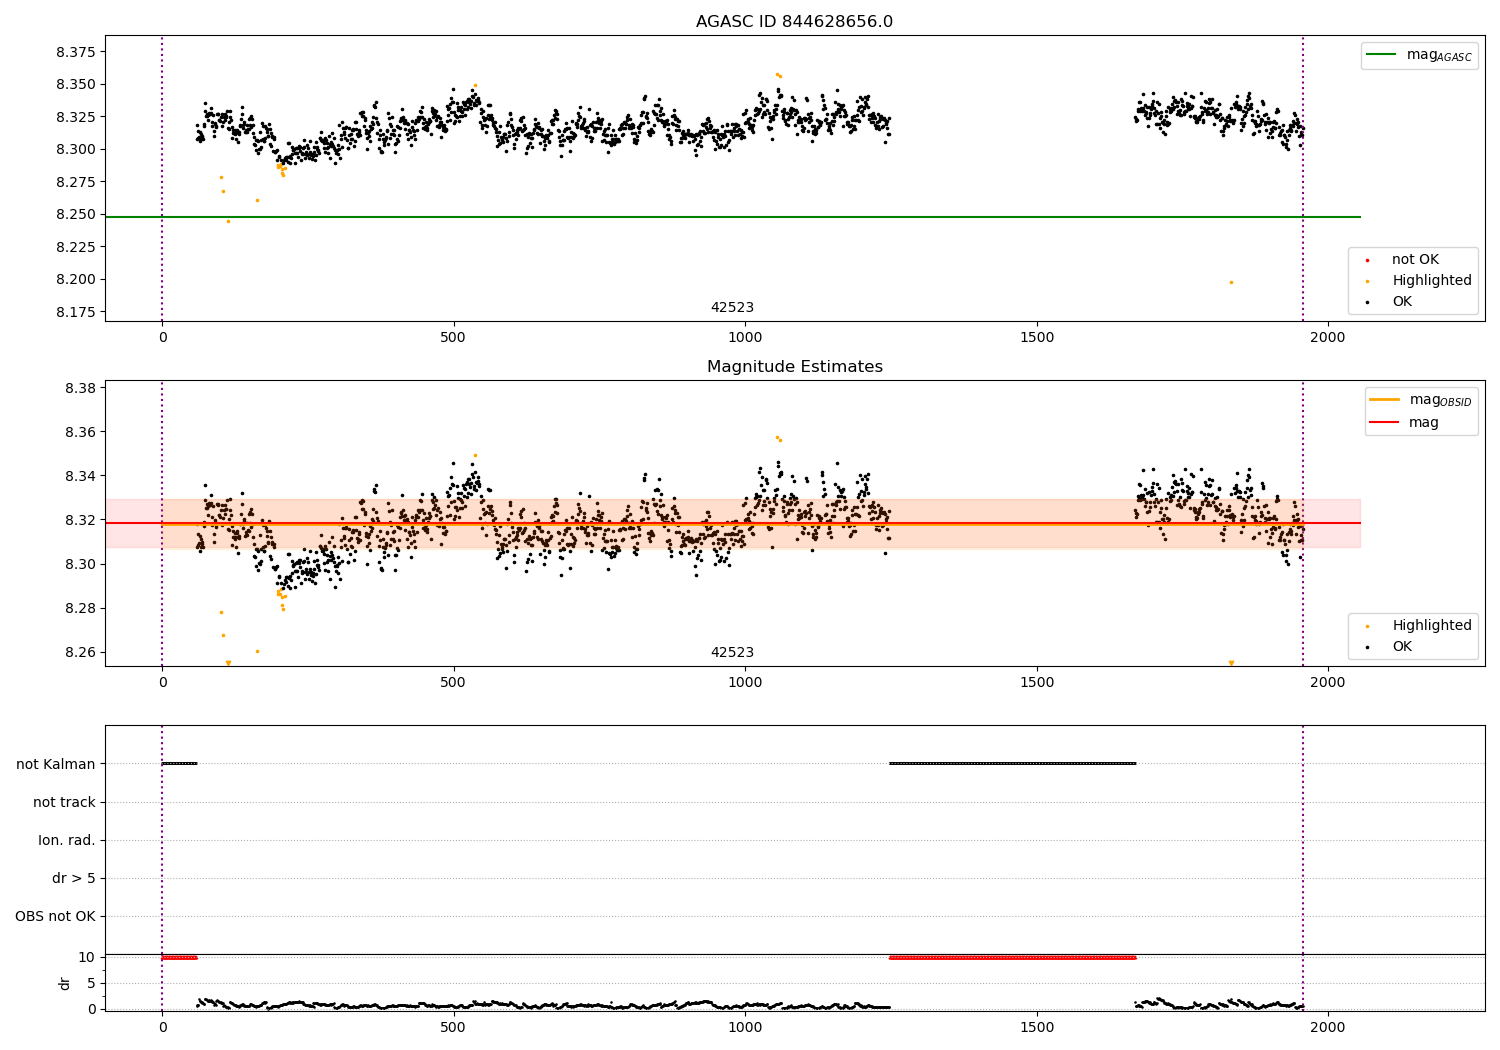
Task: Click the 8.175 y-axis tick label
Action: coord(76,313)
